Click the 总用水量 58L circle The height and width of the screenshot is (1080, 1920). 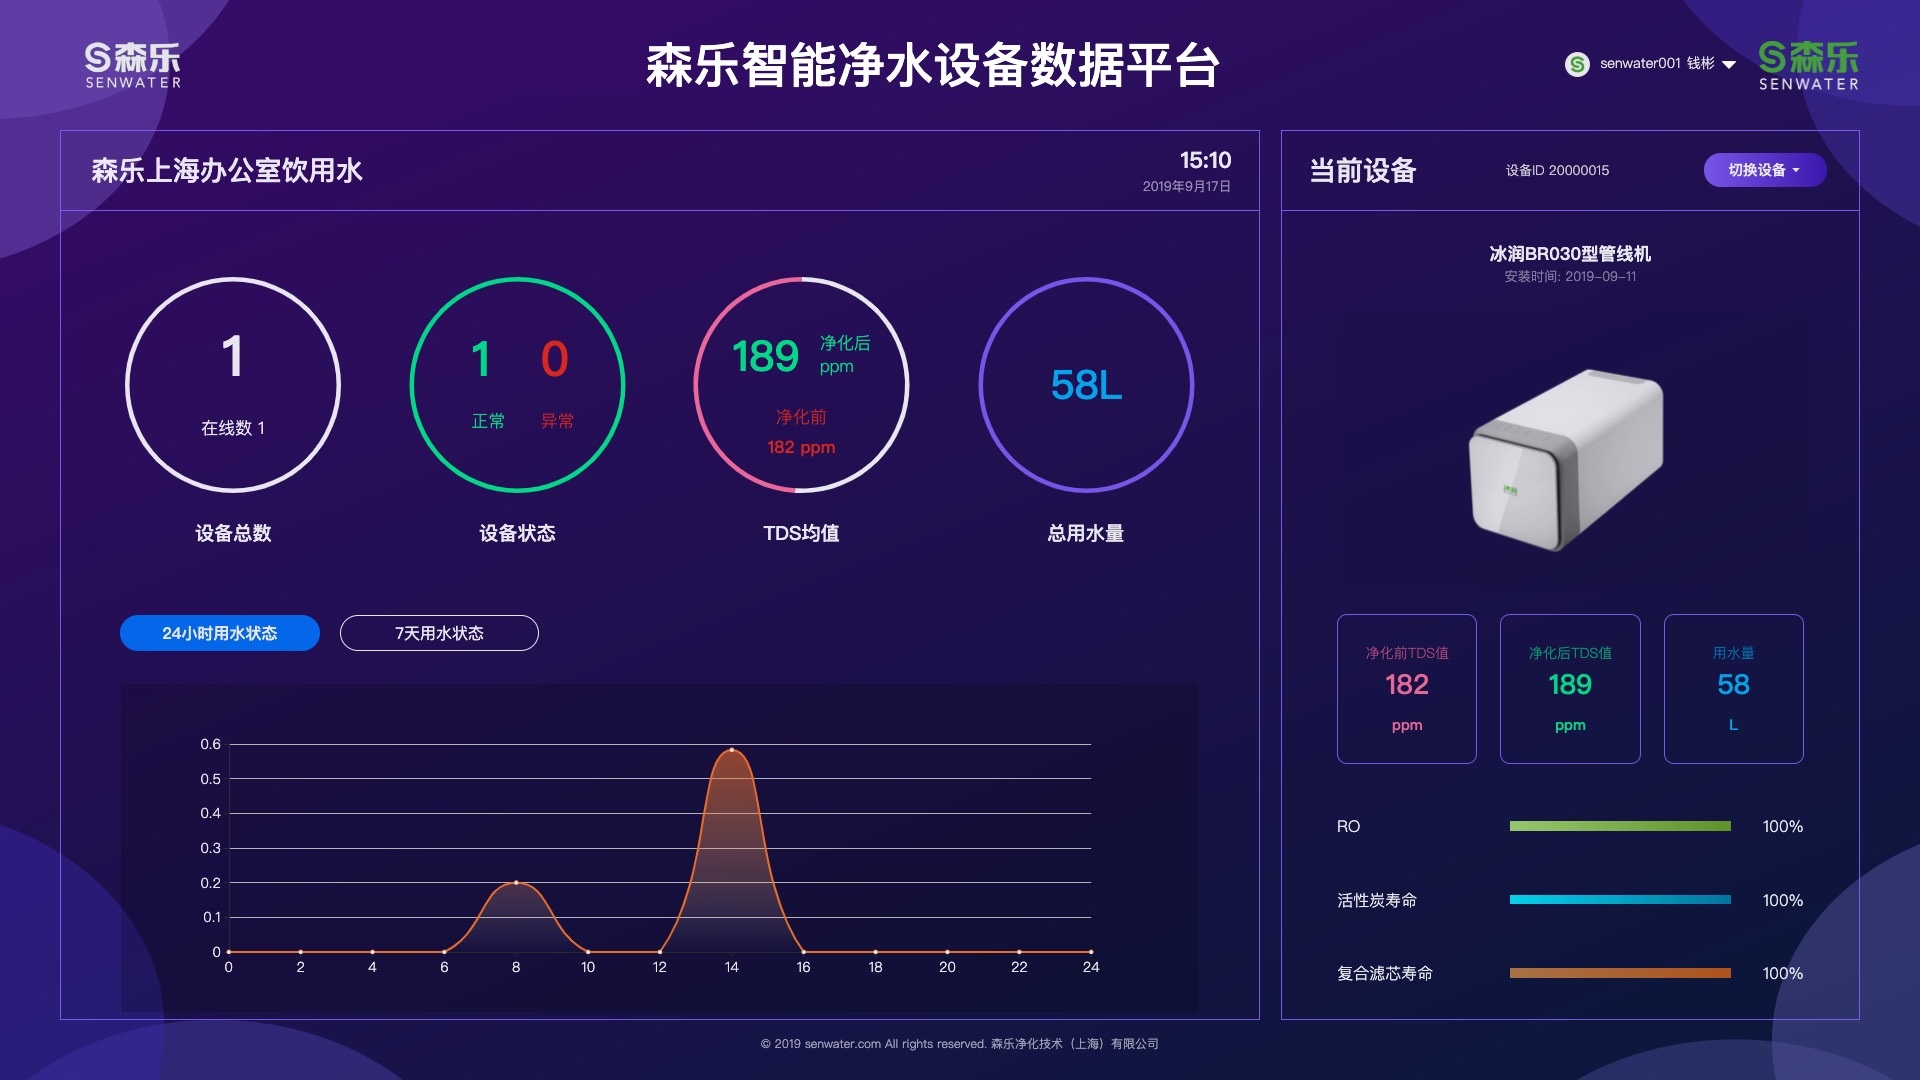(x=1086, y=385)
